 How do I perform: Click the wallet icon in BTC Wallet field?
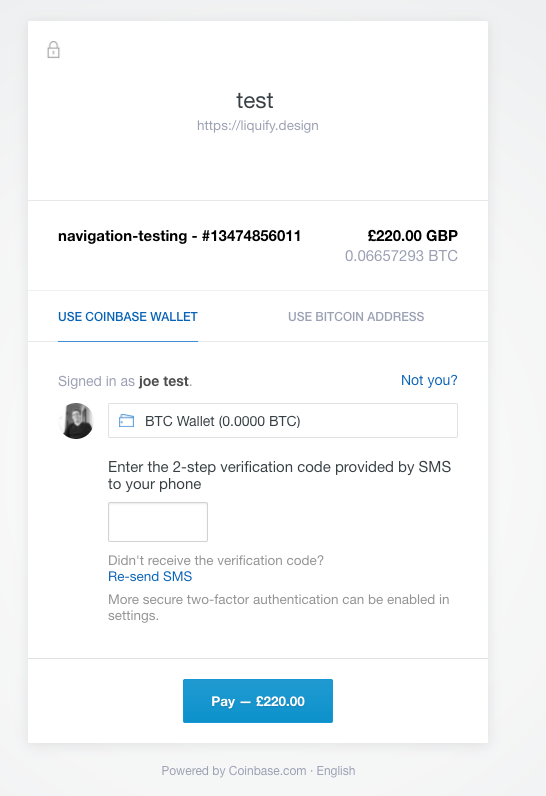click(x=126, y=421)
